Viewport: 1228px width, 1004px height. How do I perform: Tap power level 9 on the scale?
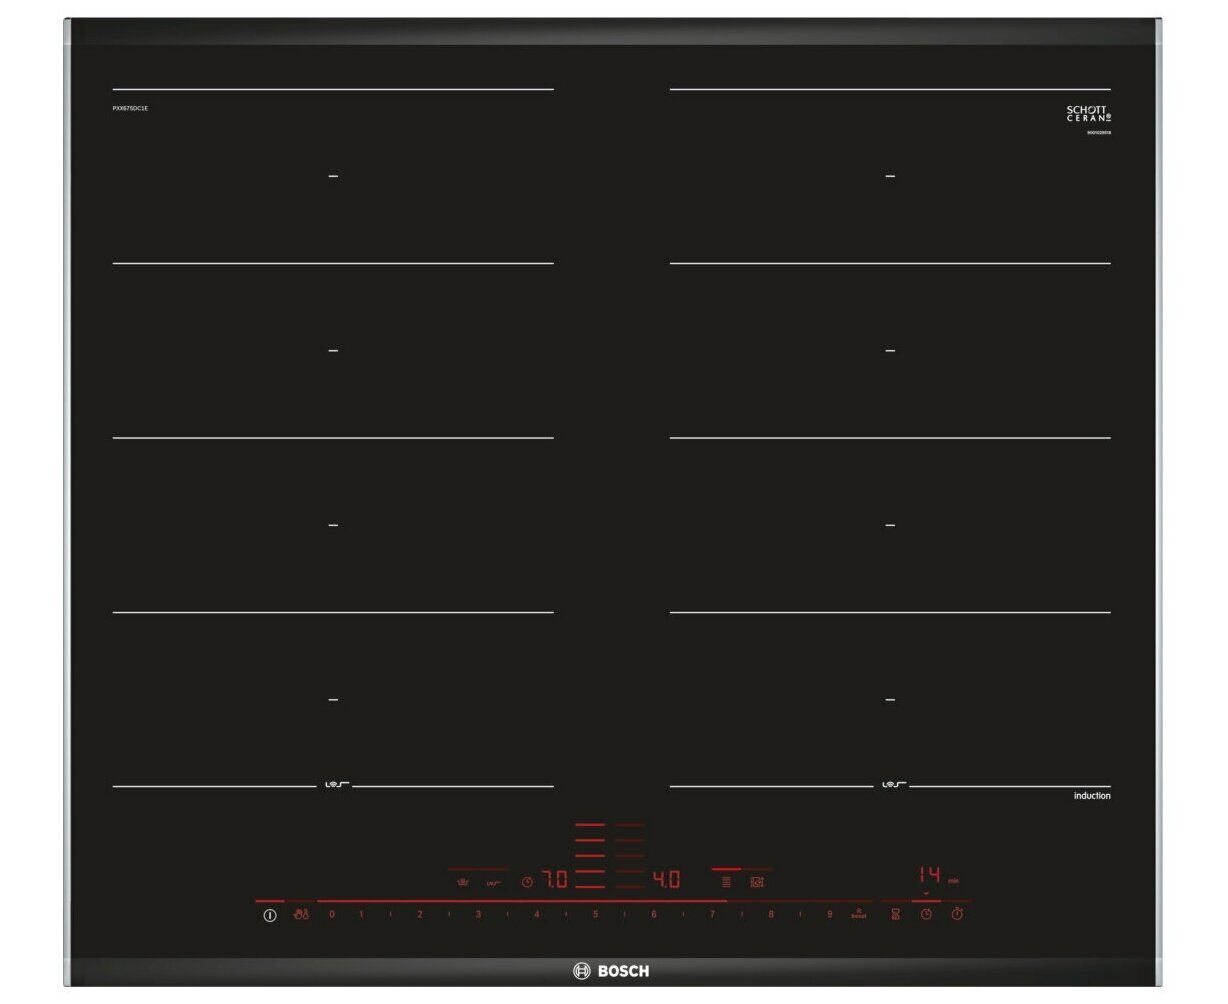pos(829,914)
